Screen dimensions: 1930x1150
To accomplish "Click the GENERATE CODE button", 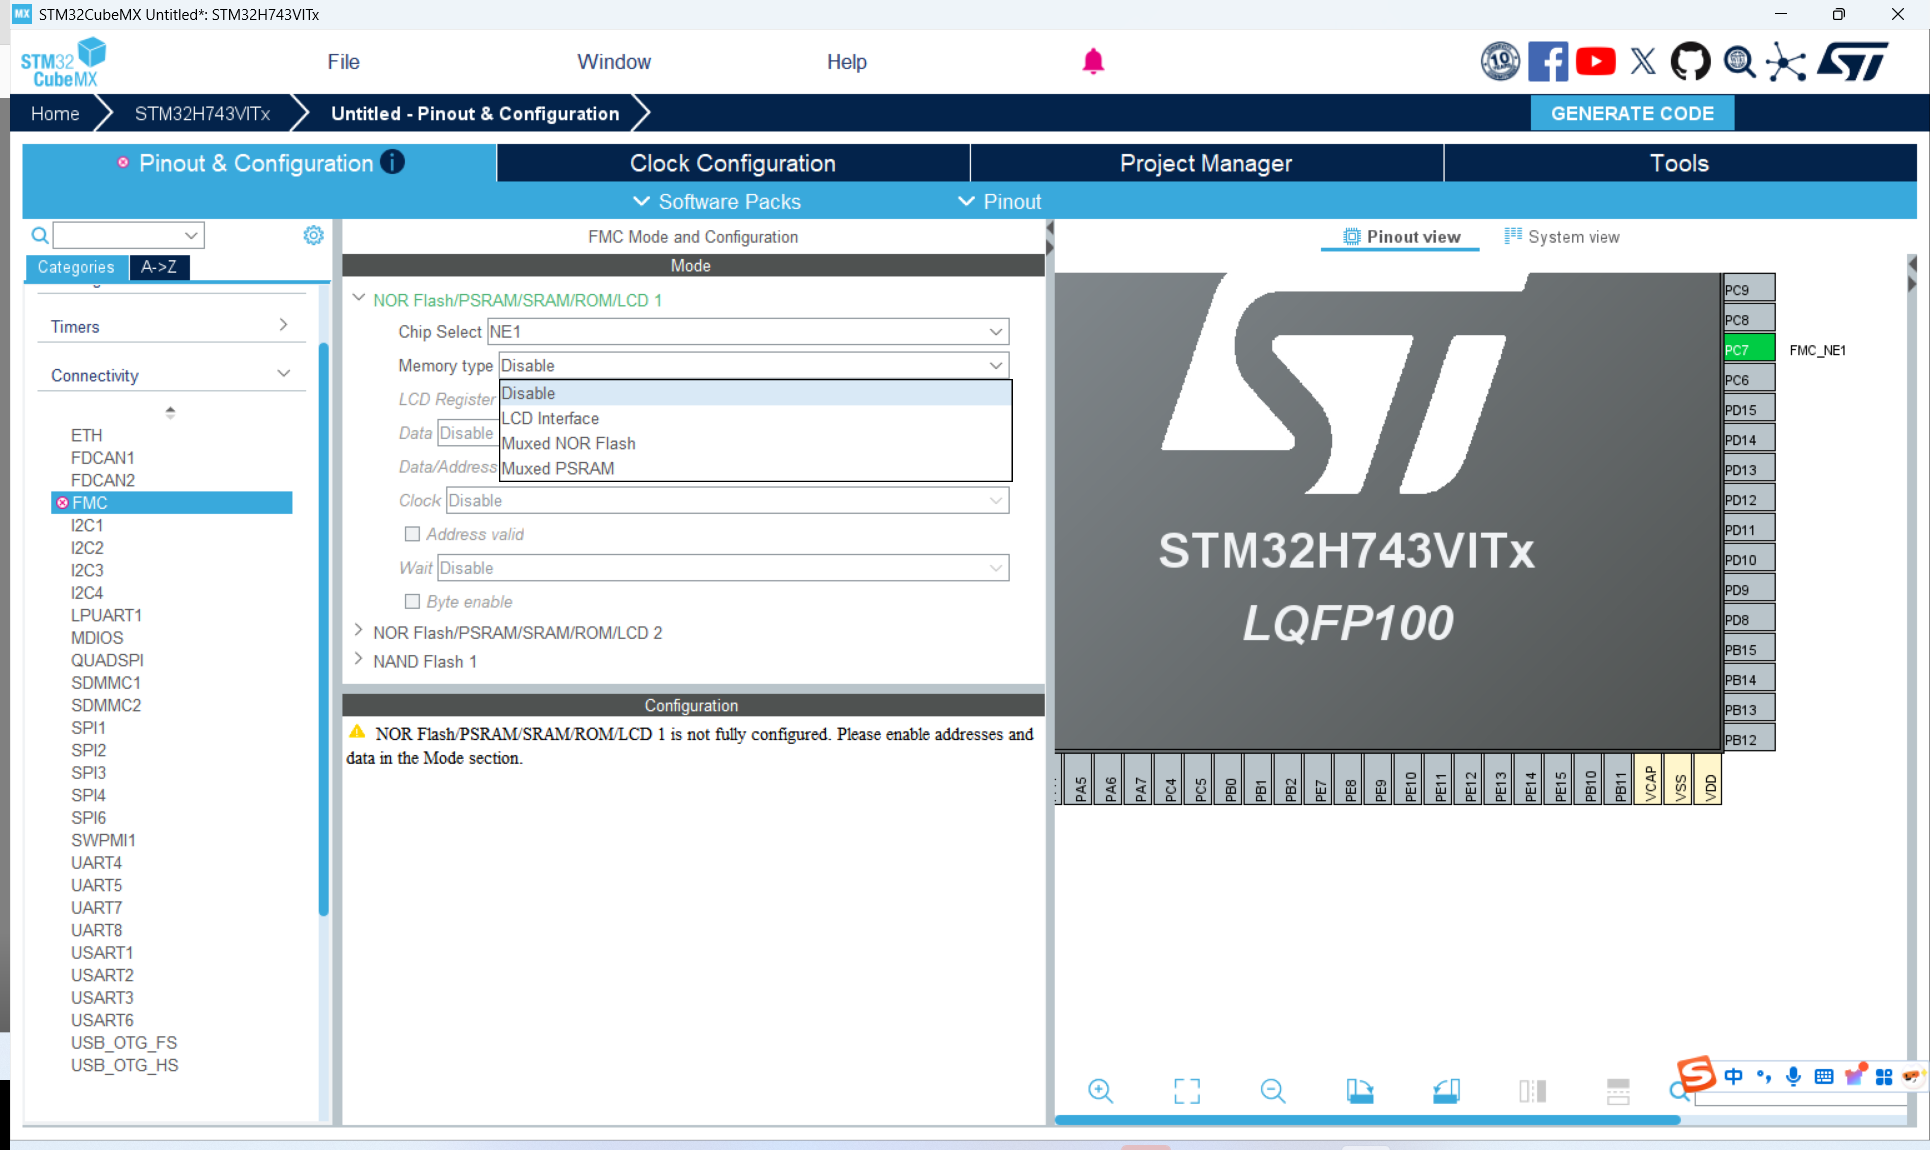I will [x=1631, y=113].
